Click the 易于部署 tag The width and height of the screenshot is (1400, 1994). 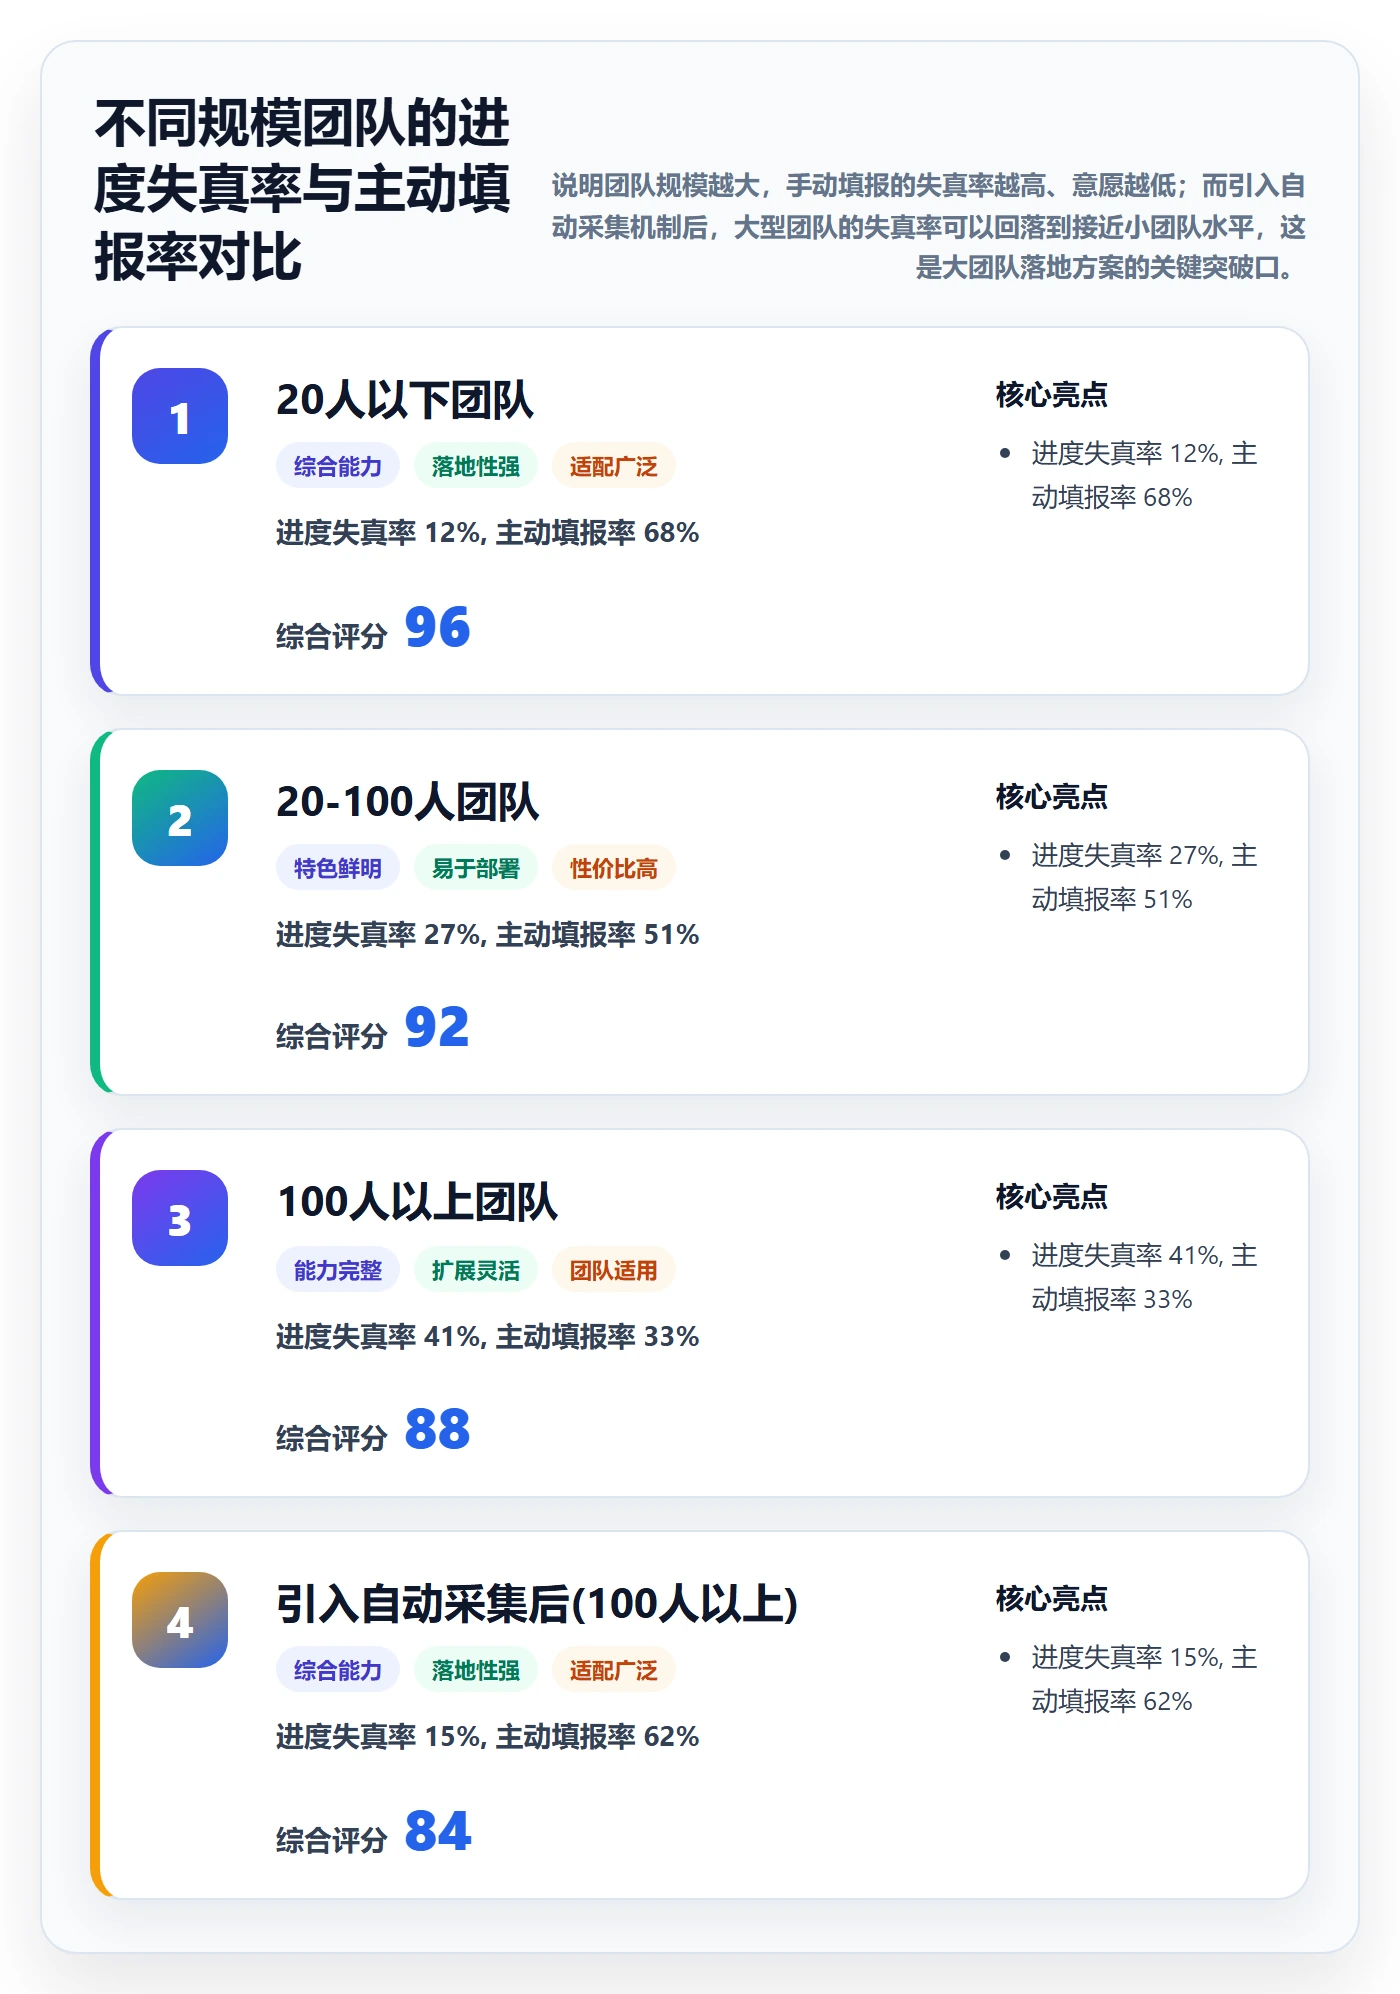coord(476,868)
